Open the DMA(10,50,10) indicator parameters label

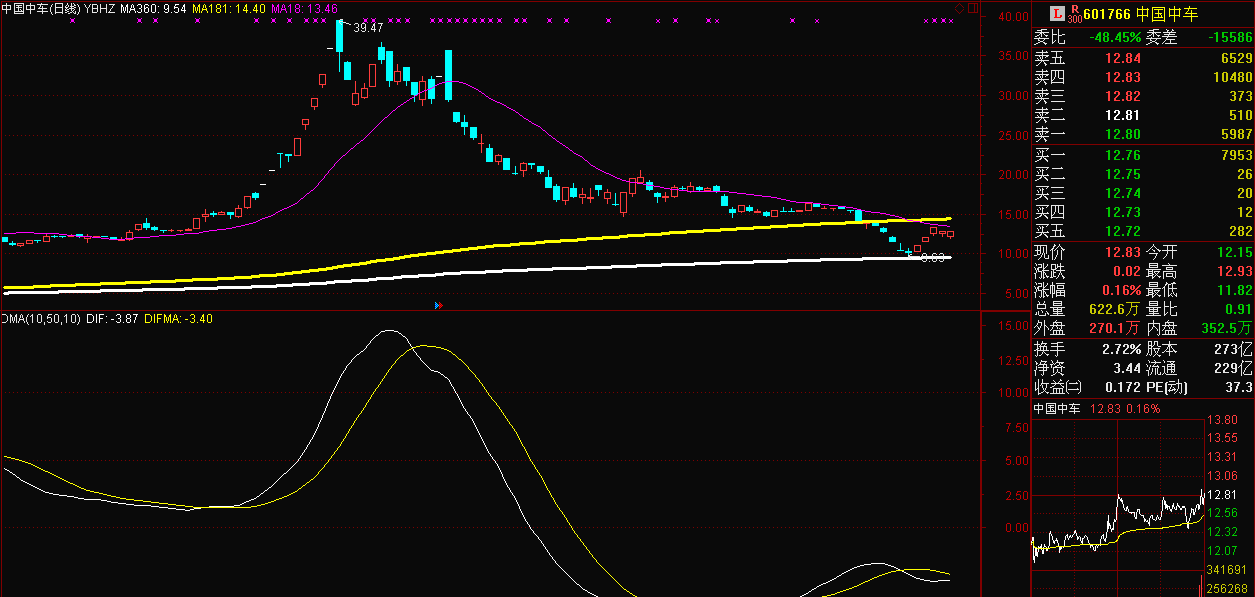pyautogui.click(x=40, y=319)
